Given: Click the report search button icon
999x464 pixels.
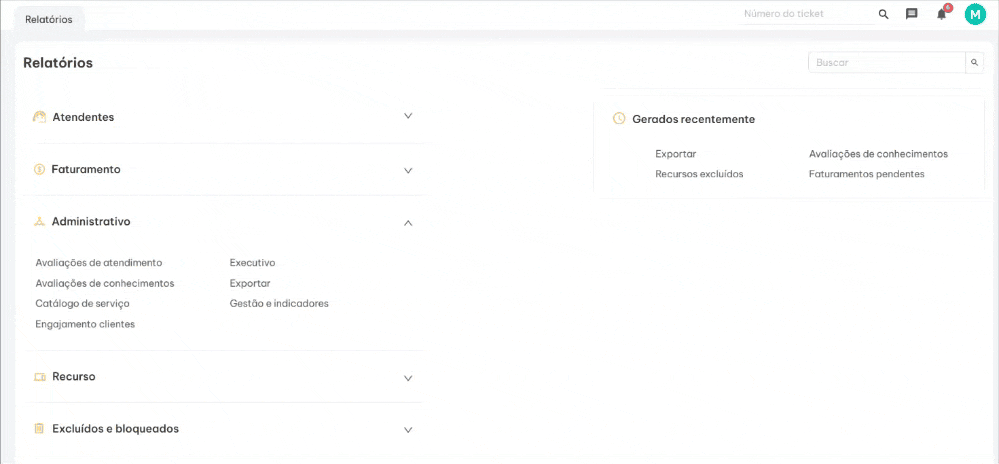Looking at the screenshot, I should pos(975,62).
